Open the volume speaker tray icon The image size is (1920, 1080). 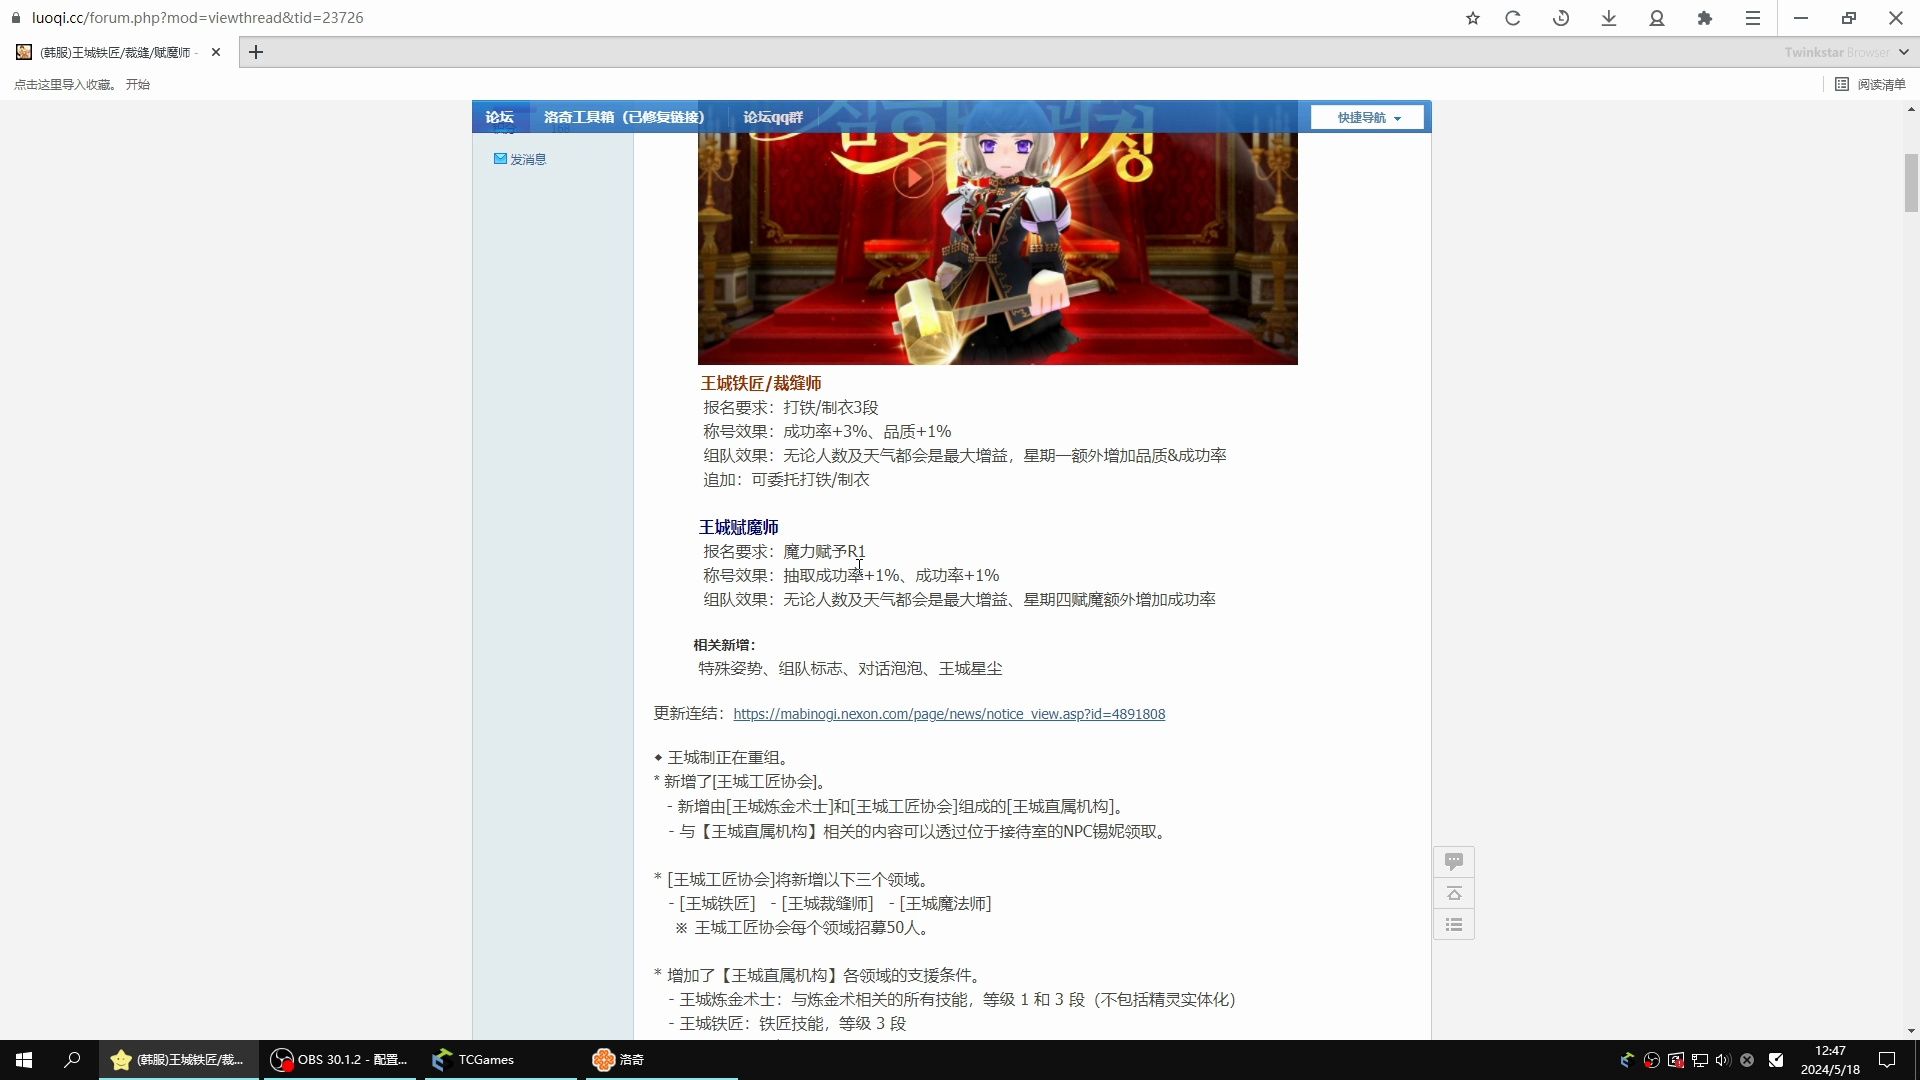click(x=1723, y=1060)
